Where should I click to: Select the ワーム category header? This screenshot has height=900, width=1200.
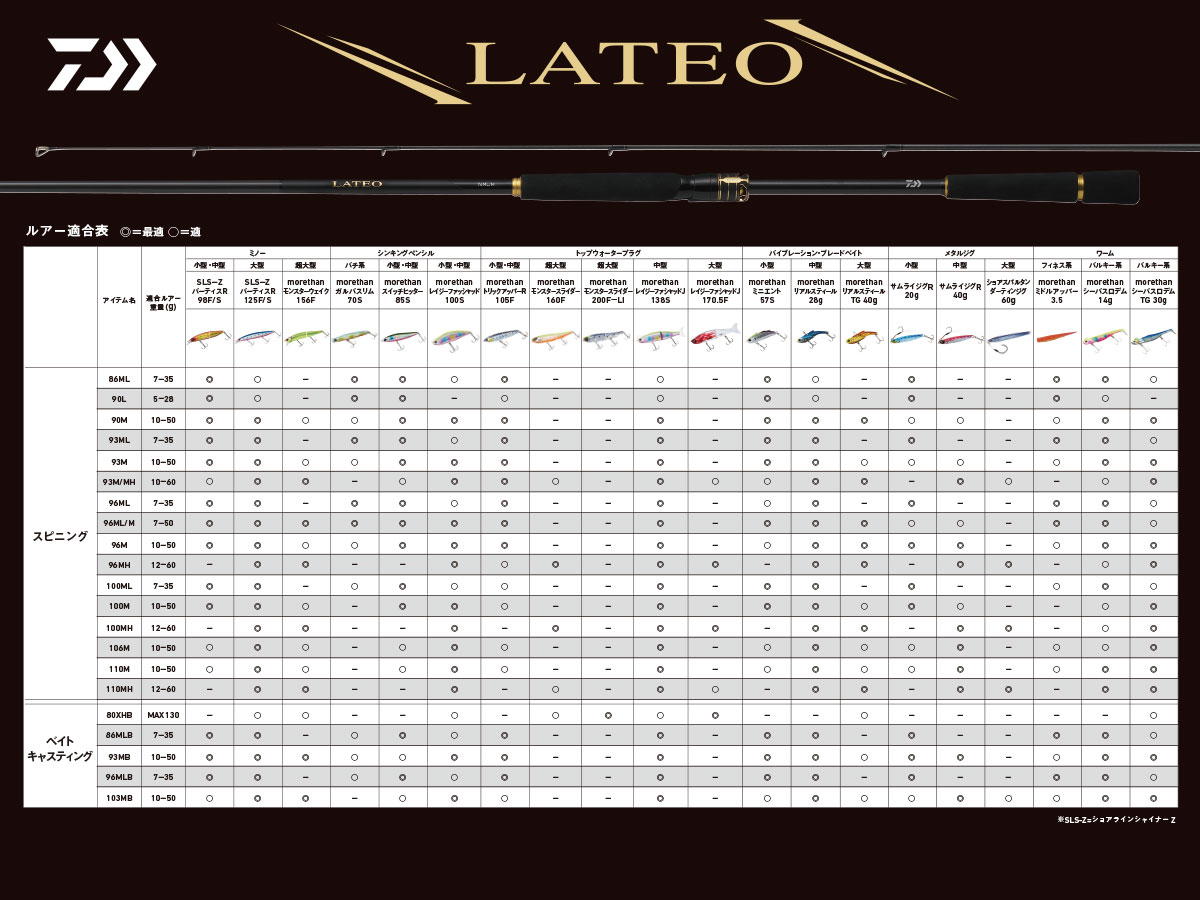point(1104,254)
